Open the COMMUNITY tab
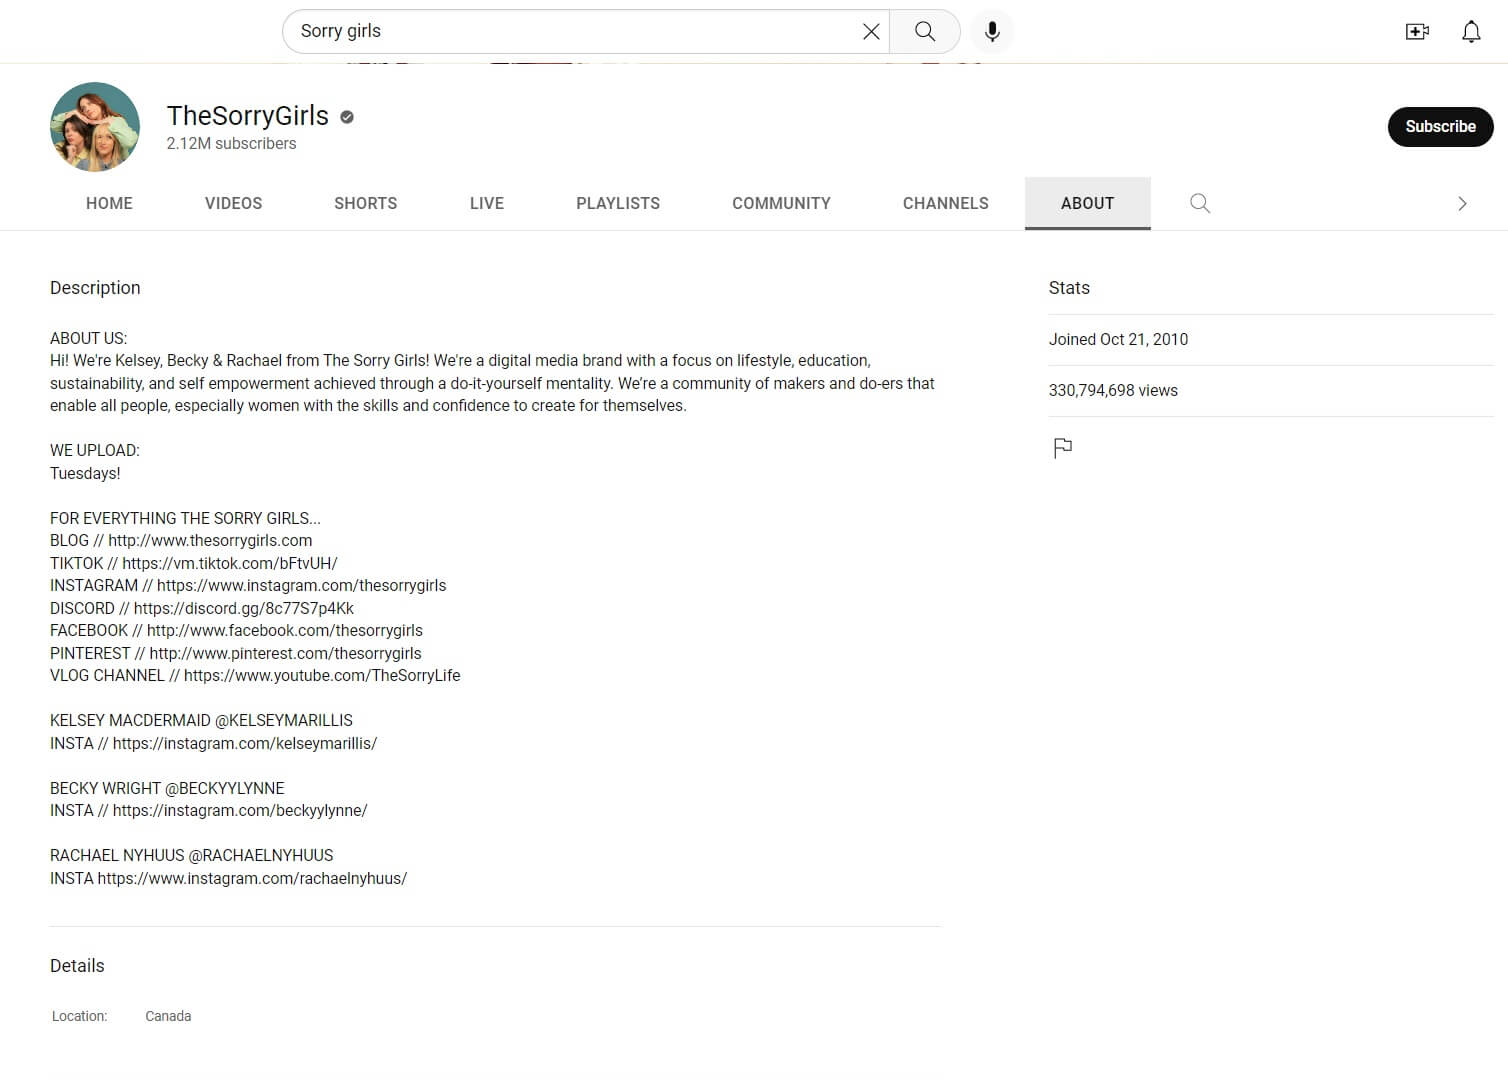Viewport: 1508px width, 1080px height. click(781, 204)
